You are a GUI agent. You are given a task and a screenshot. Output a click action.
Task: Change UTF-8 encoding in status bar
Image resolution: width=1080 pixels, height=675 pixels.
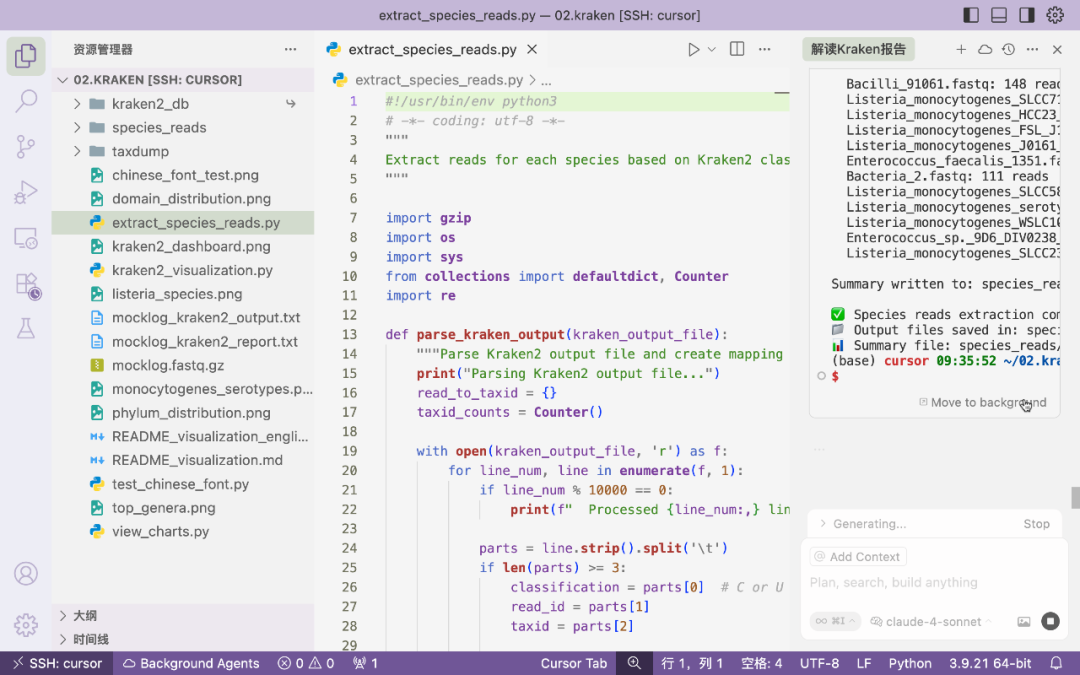tap(819, 663)
